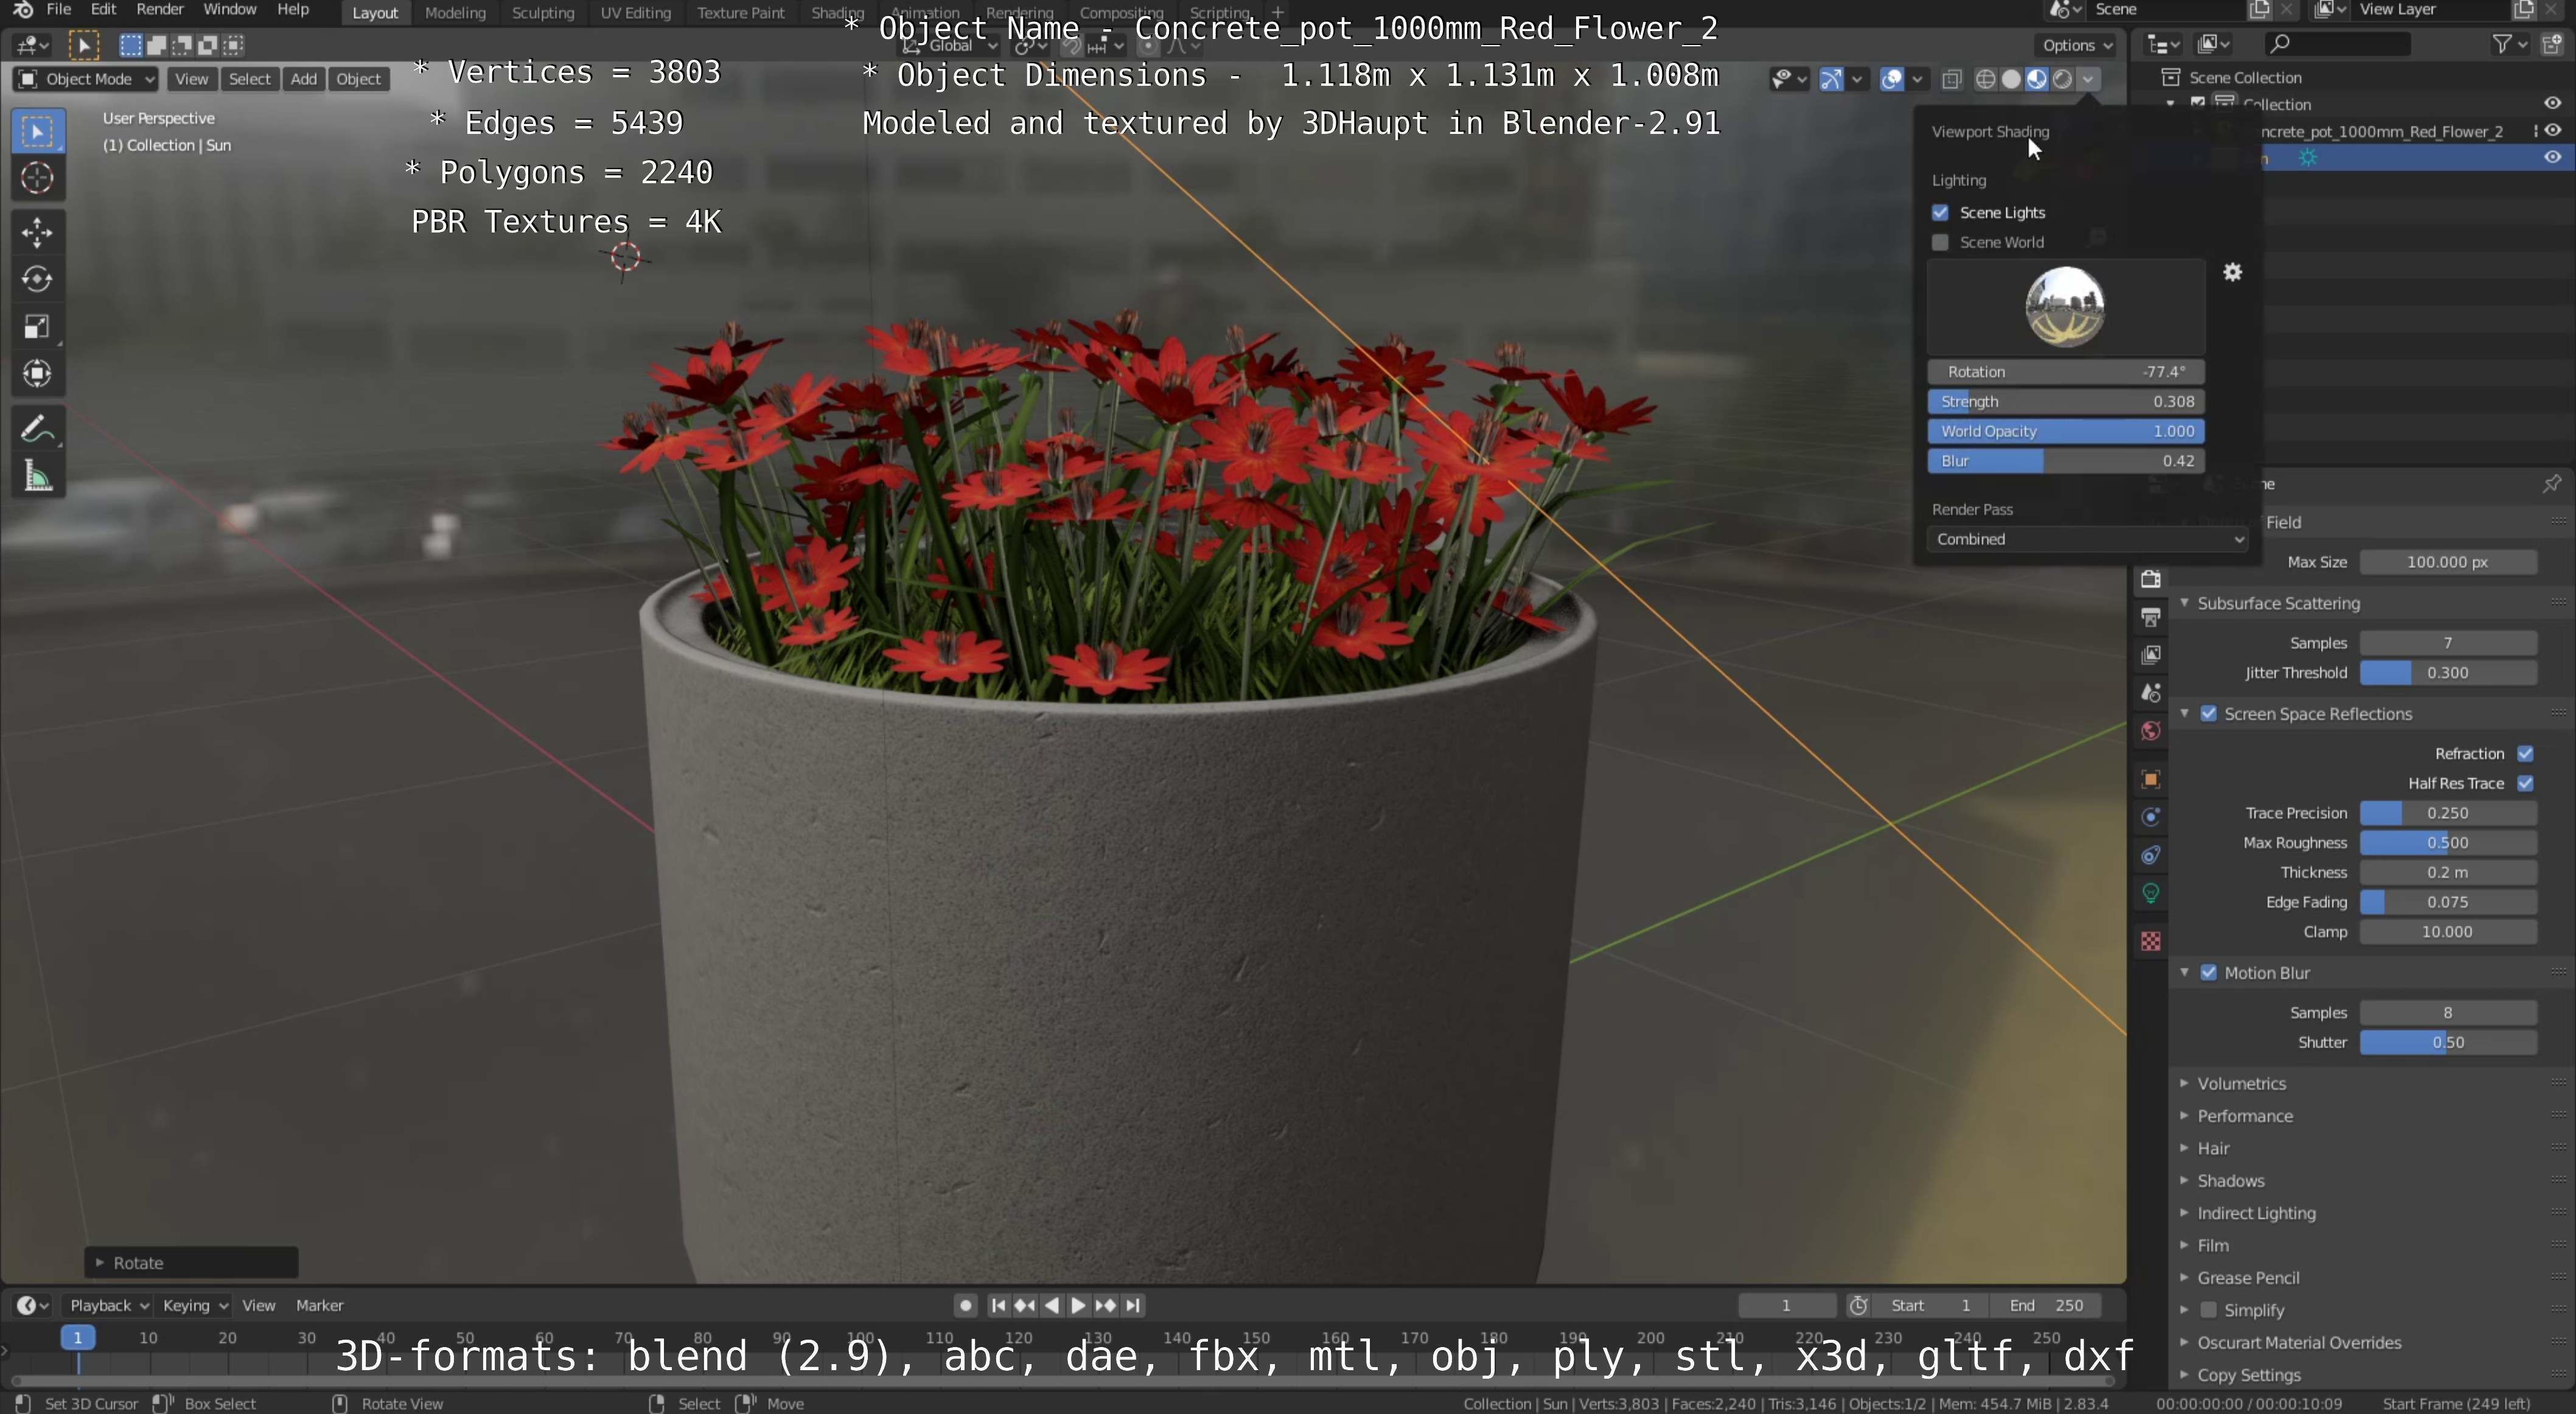Activate the 3D Cursor tool

coord(38,178)
